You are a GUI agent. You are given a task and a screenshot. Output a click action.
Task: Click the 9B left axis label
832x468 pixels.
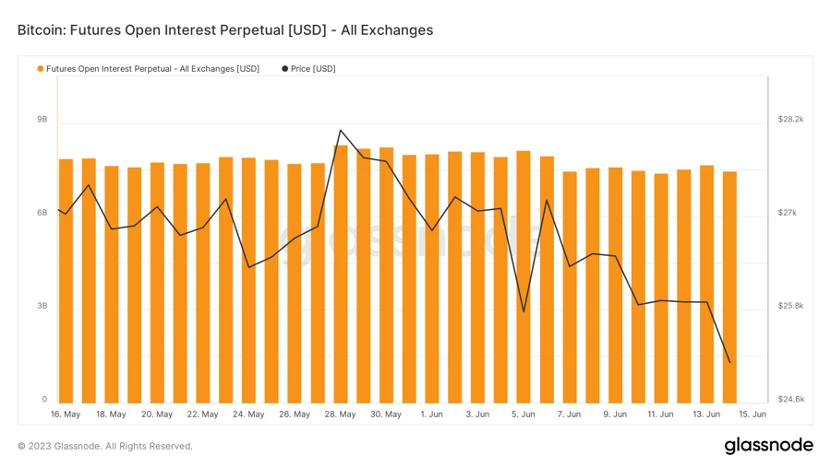pyautogui.click(x=42, y=119)
